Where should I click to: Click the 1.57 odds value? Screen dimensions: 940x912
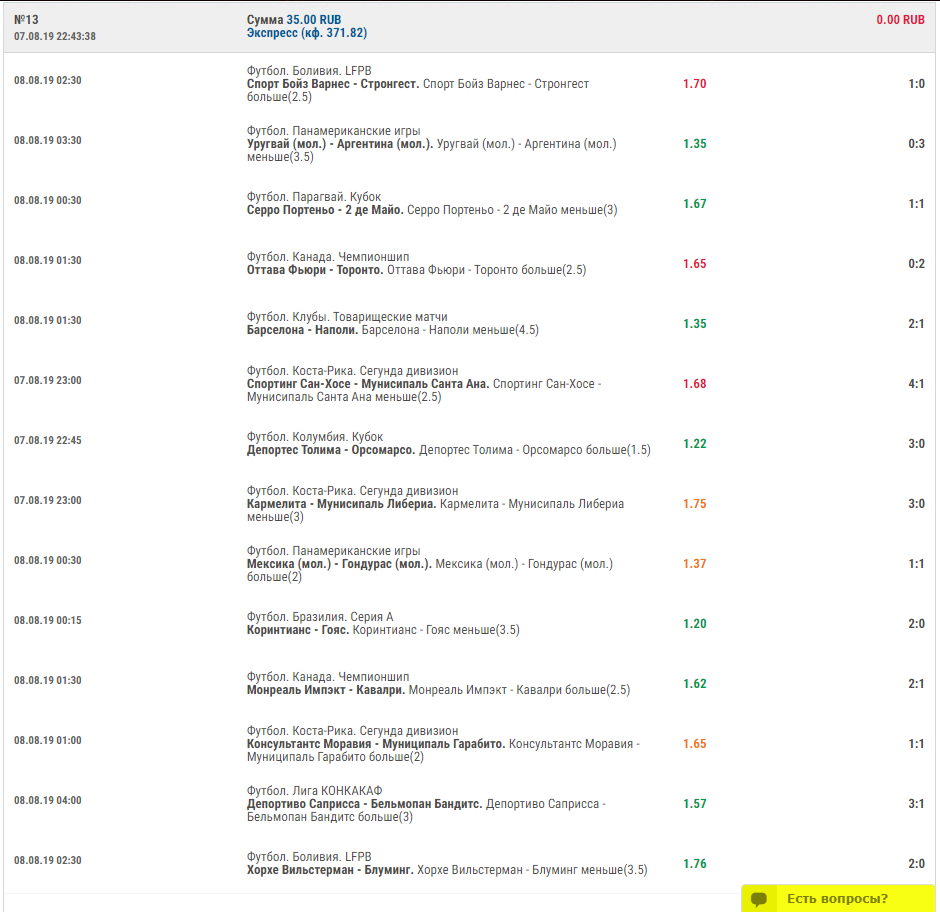click(695, 803)
